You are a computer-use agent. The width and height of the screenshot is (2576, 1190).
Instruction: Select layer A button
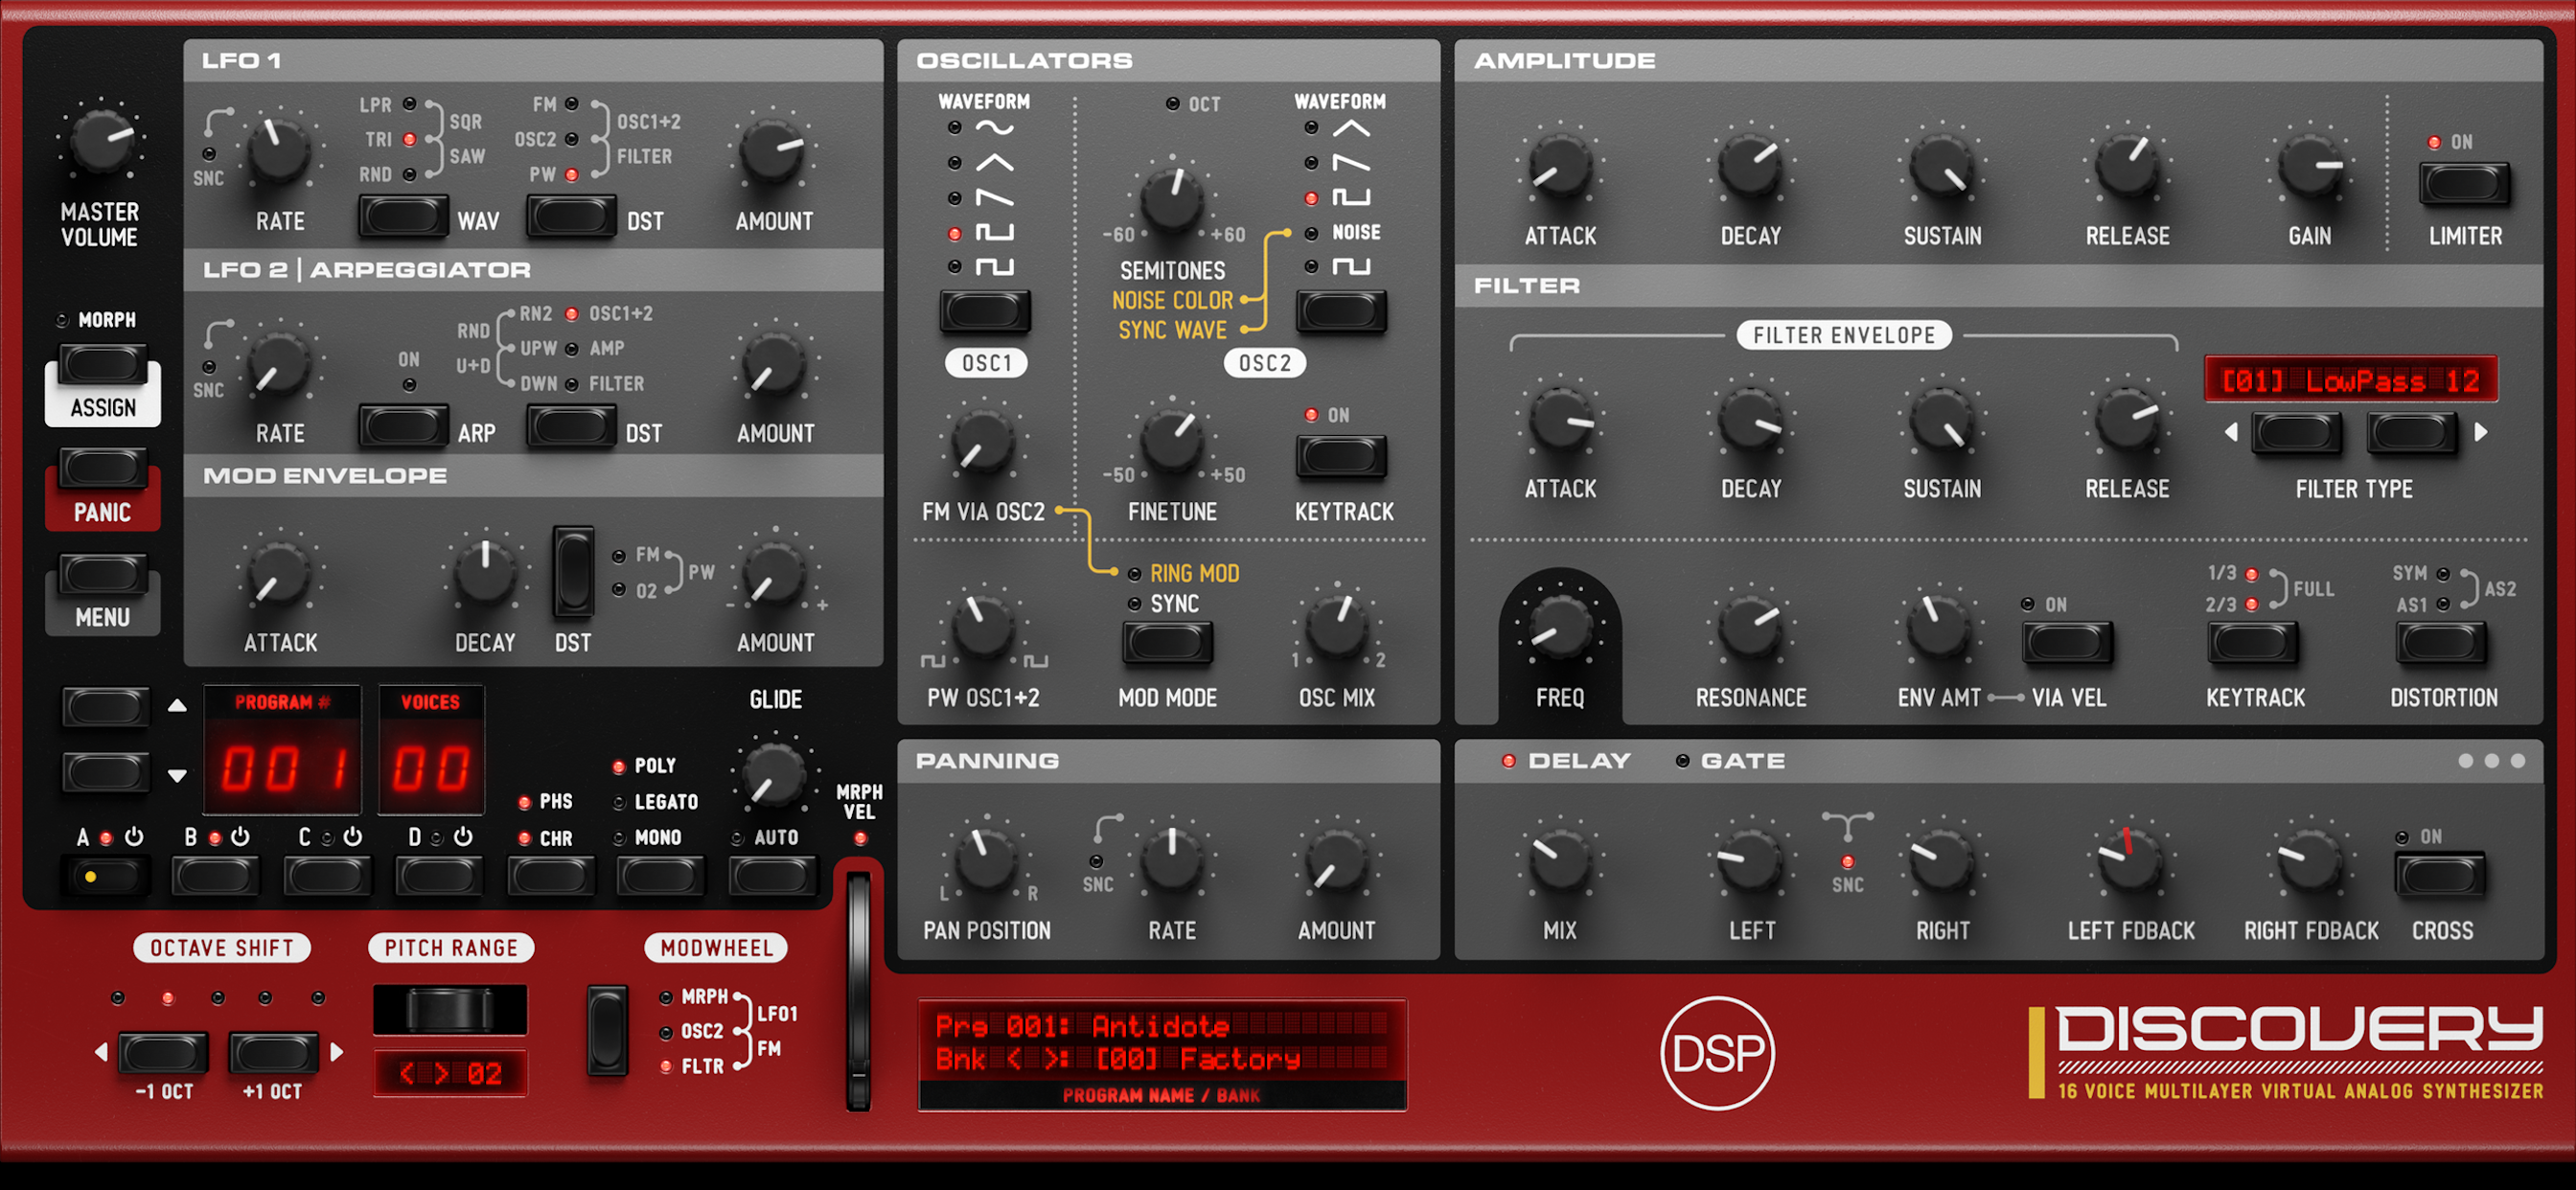pyautogui.click(x=105, y=877)
